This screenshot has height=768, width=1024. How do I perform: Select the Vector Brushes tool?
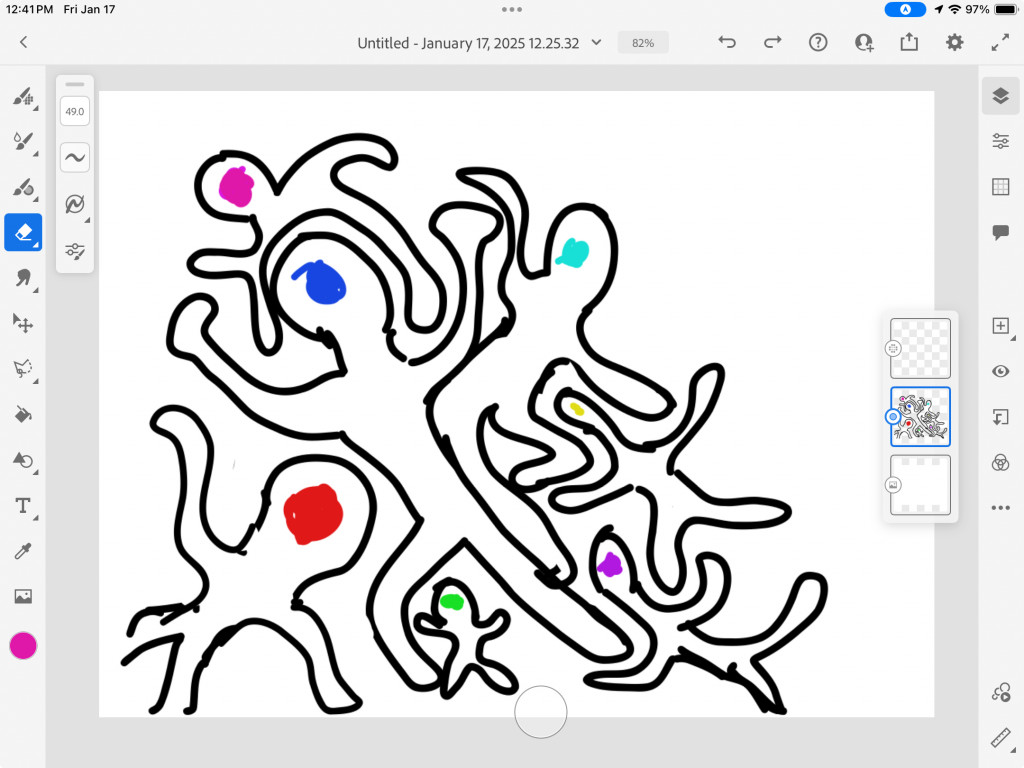[x=22, y=187]
